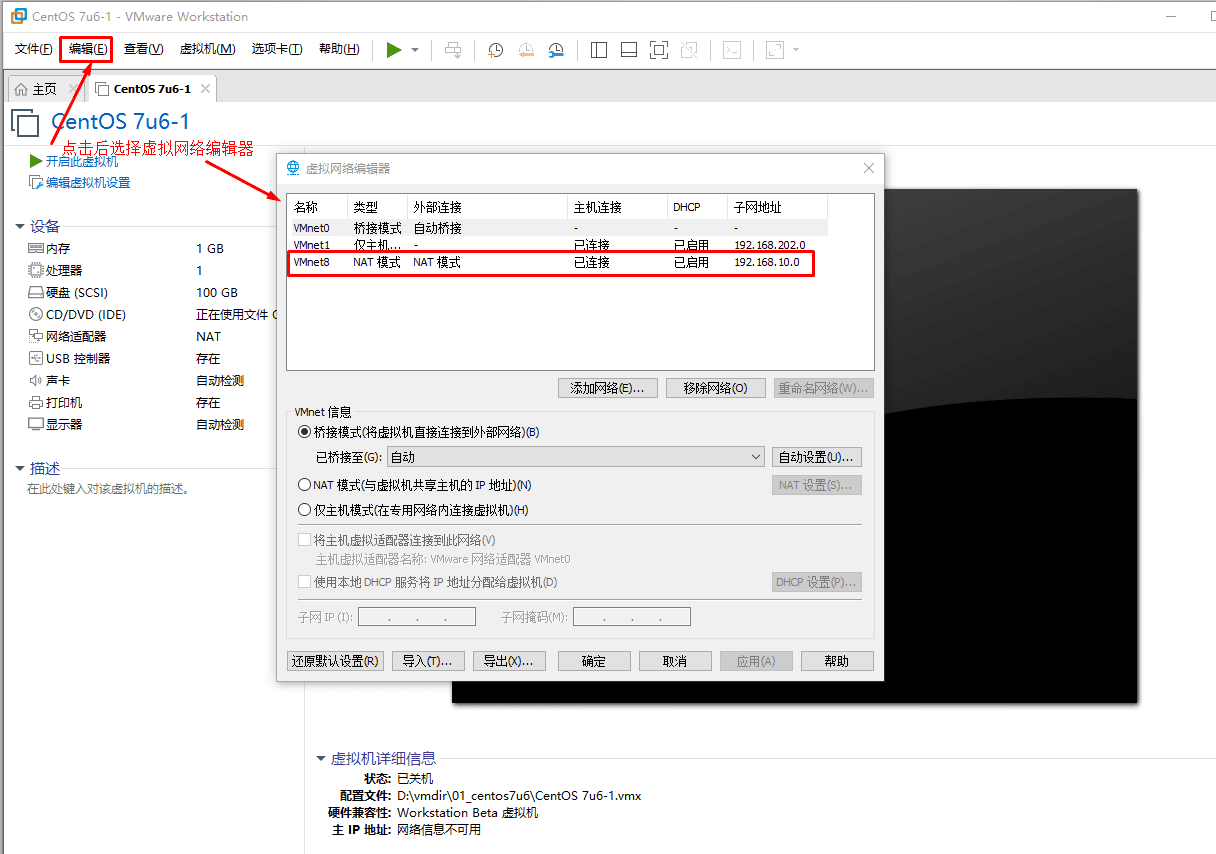Select the 仅主机模式 radio button
Image resolution: width=1216 pixels, height=854 pixels.
tap(305, 510)
